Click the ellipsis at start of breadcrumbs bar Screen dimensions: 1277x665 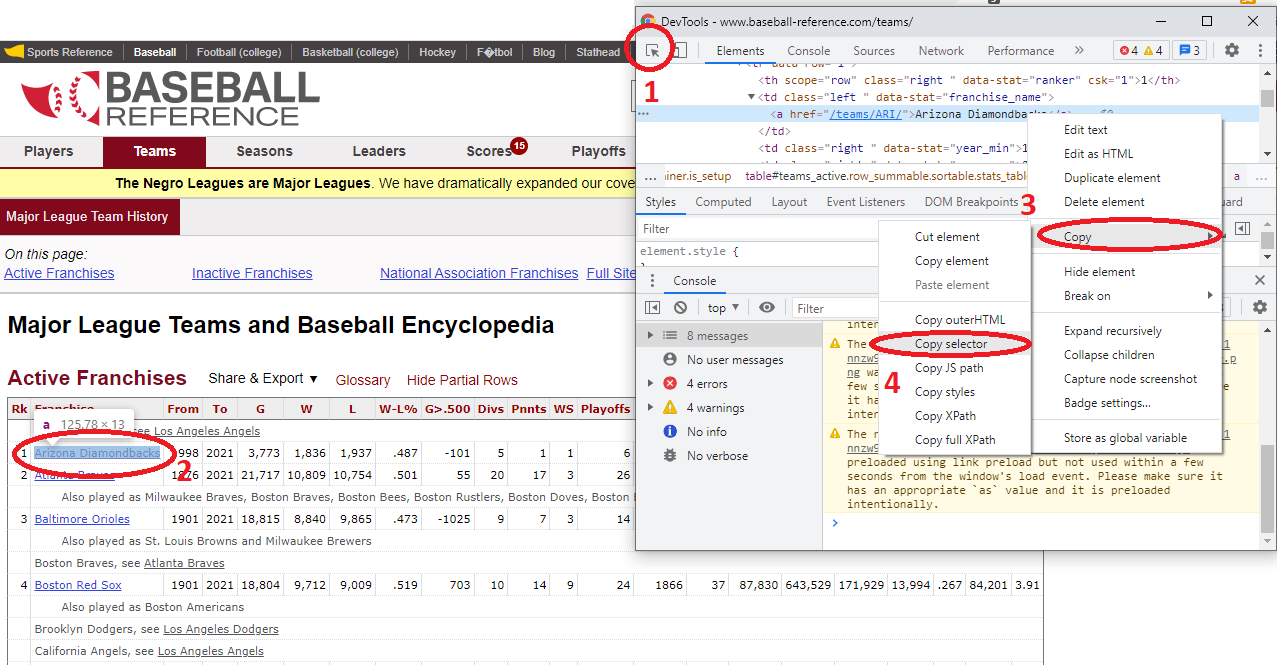[x=650, y=176]
